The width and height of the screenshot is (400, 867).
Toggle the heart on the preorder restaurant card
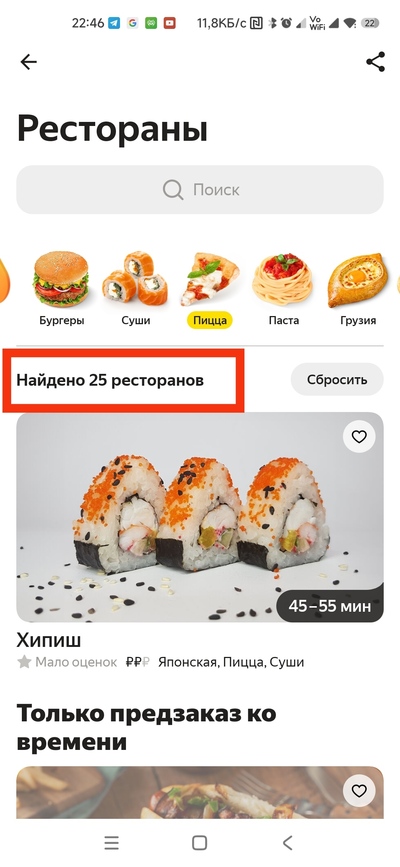coord(359,791)
